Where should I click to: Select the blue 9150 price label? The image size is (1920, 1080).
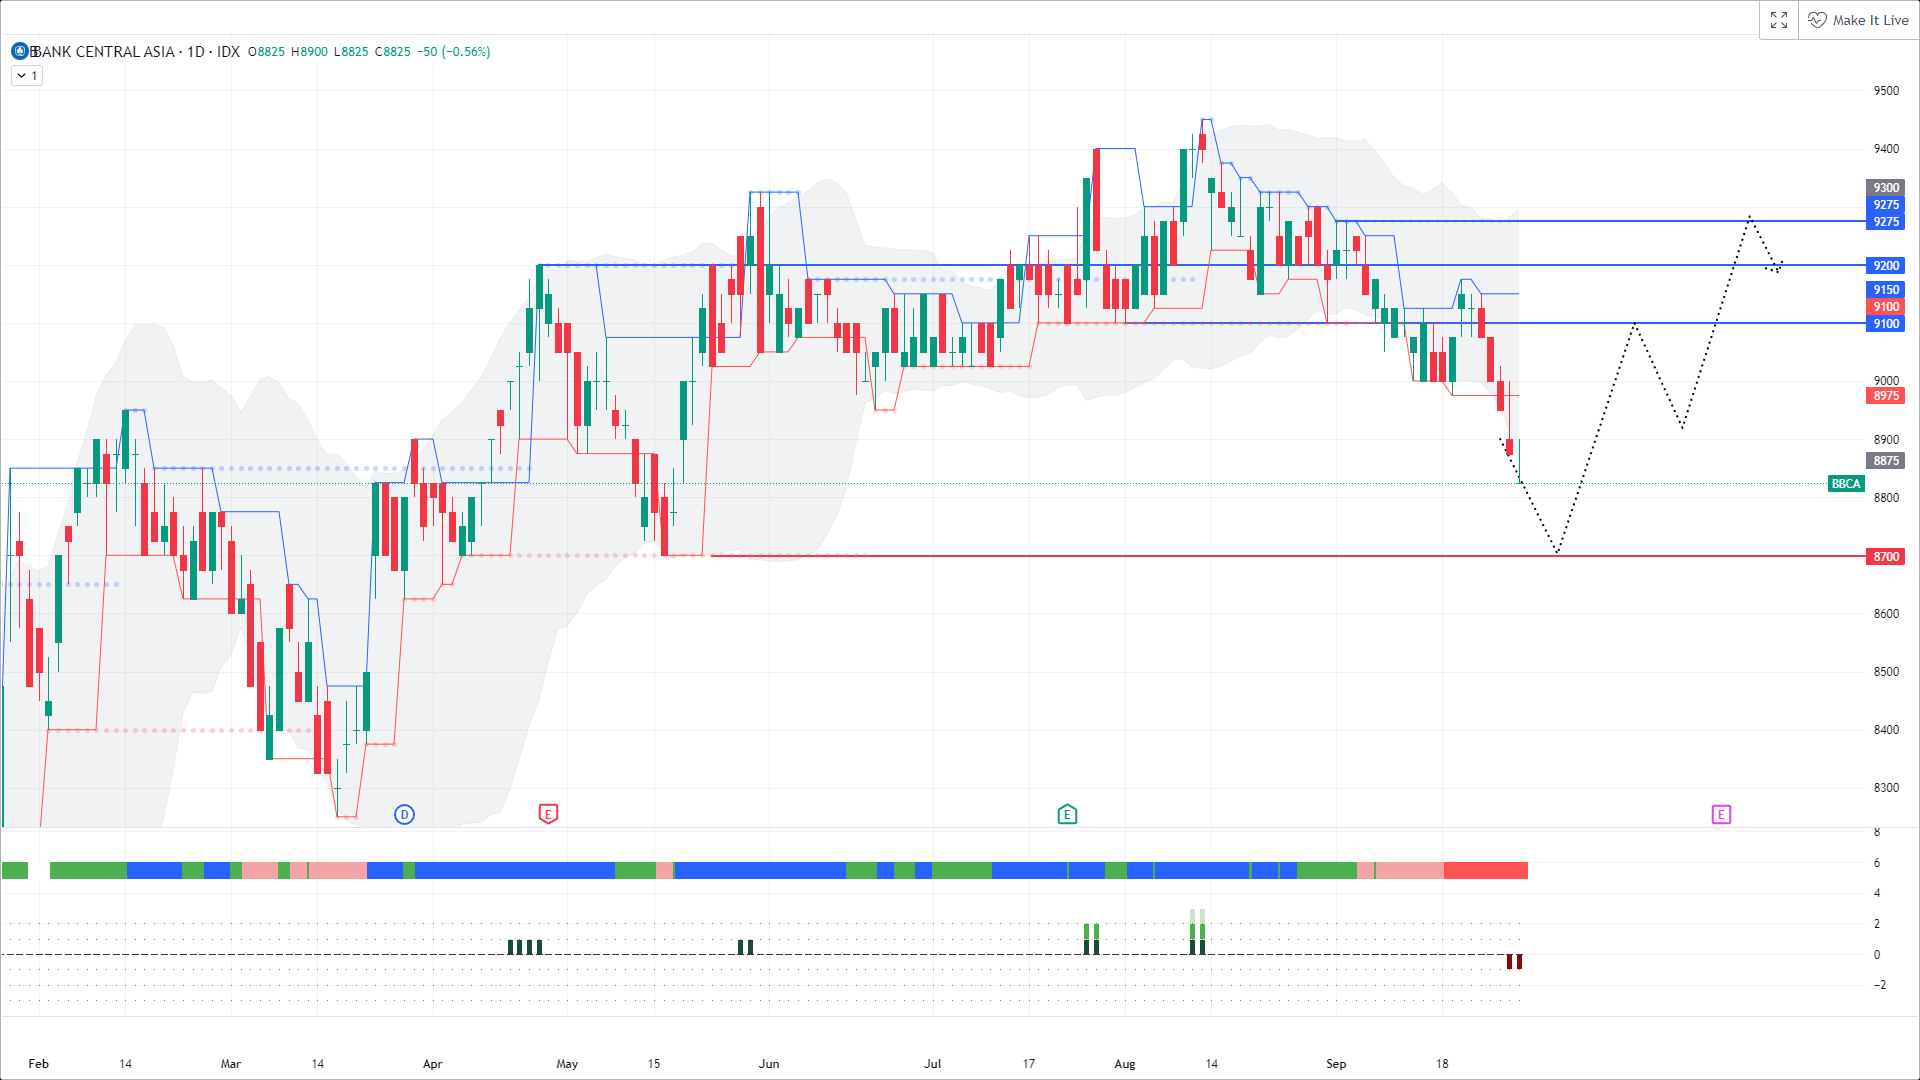click(1886, 290)
